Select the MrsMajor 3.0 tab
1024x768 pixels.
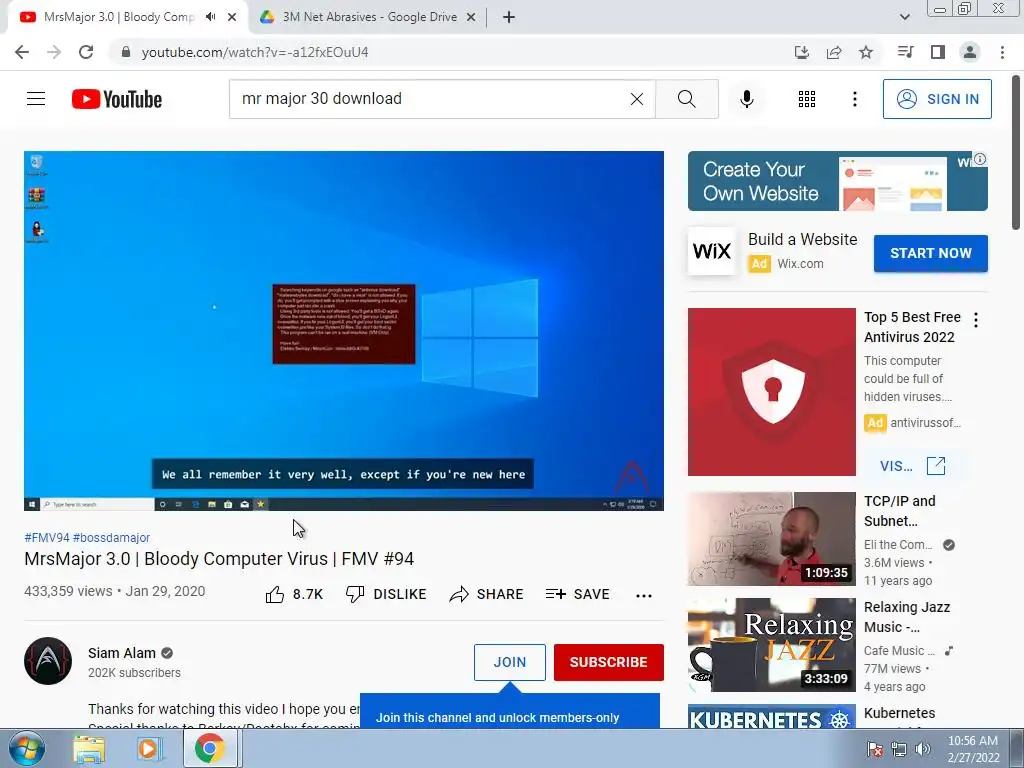coord(118,17)
